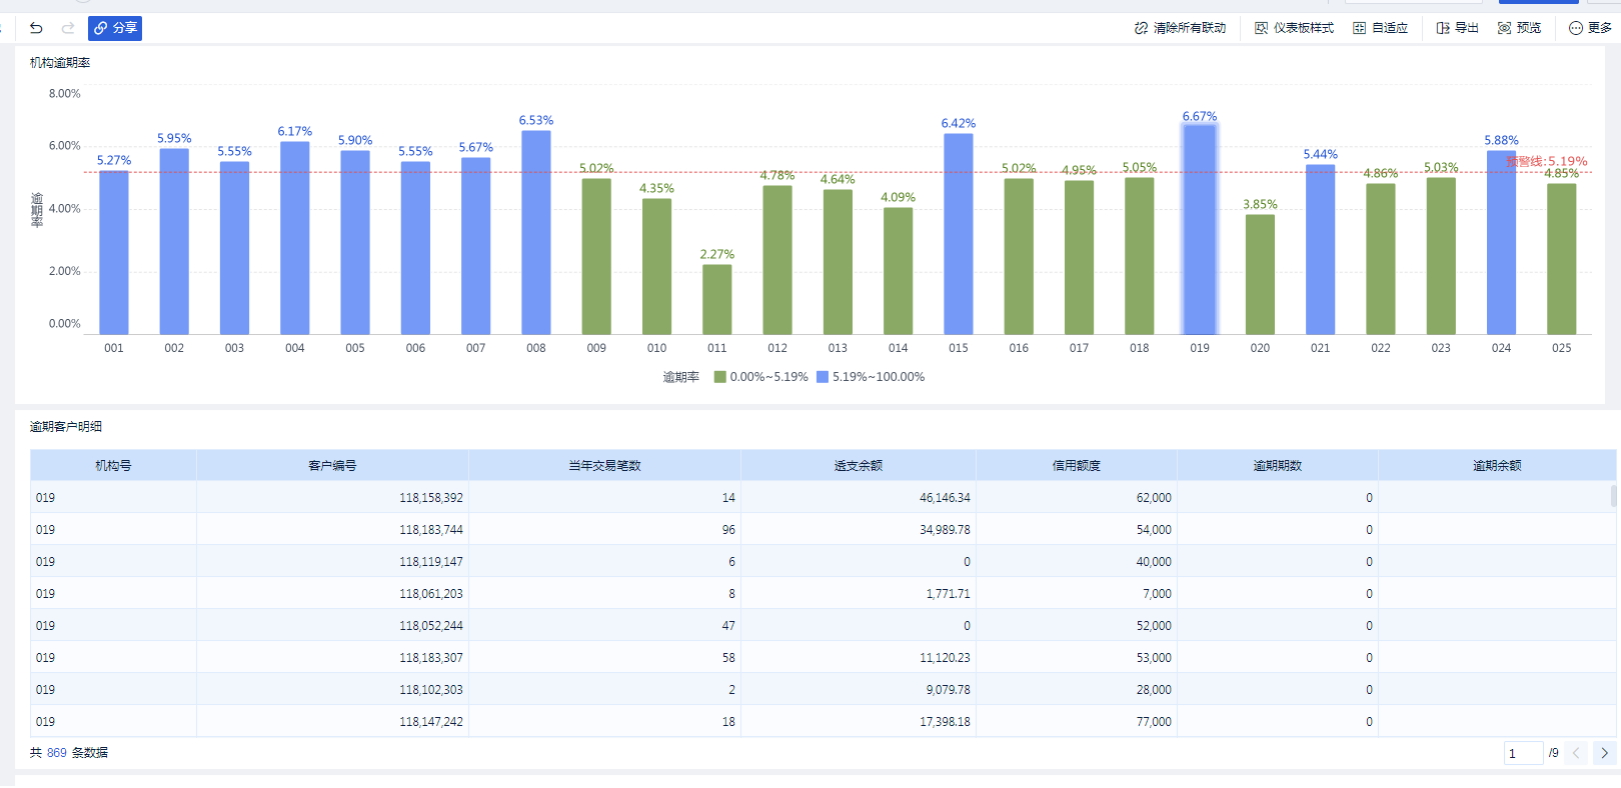Image resolution: width=1621 pixels, height=788 pixels.
Task: Sort by the 机构号 column header
Action: tap(113, 465)
